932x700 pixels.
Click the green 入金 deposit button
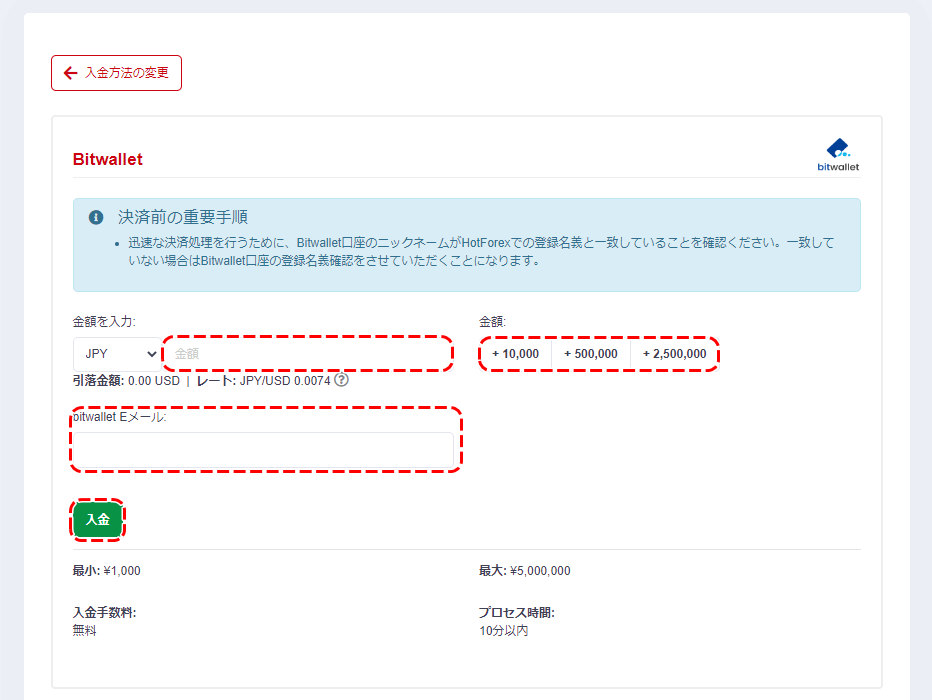click(97, 520)
